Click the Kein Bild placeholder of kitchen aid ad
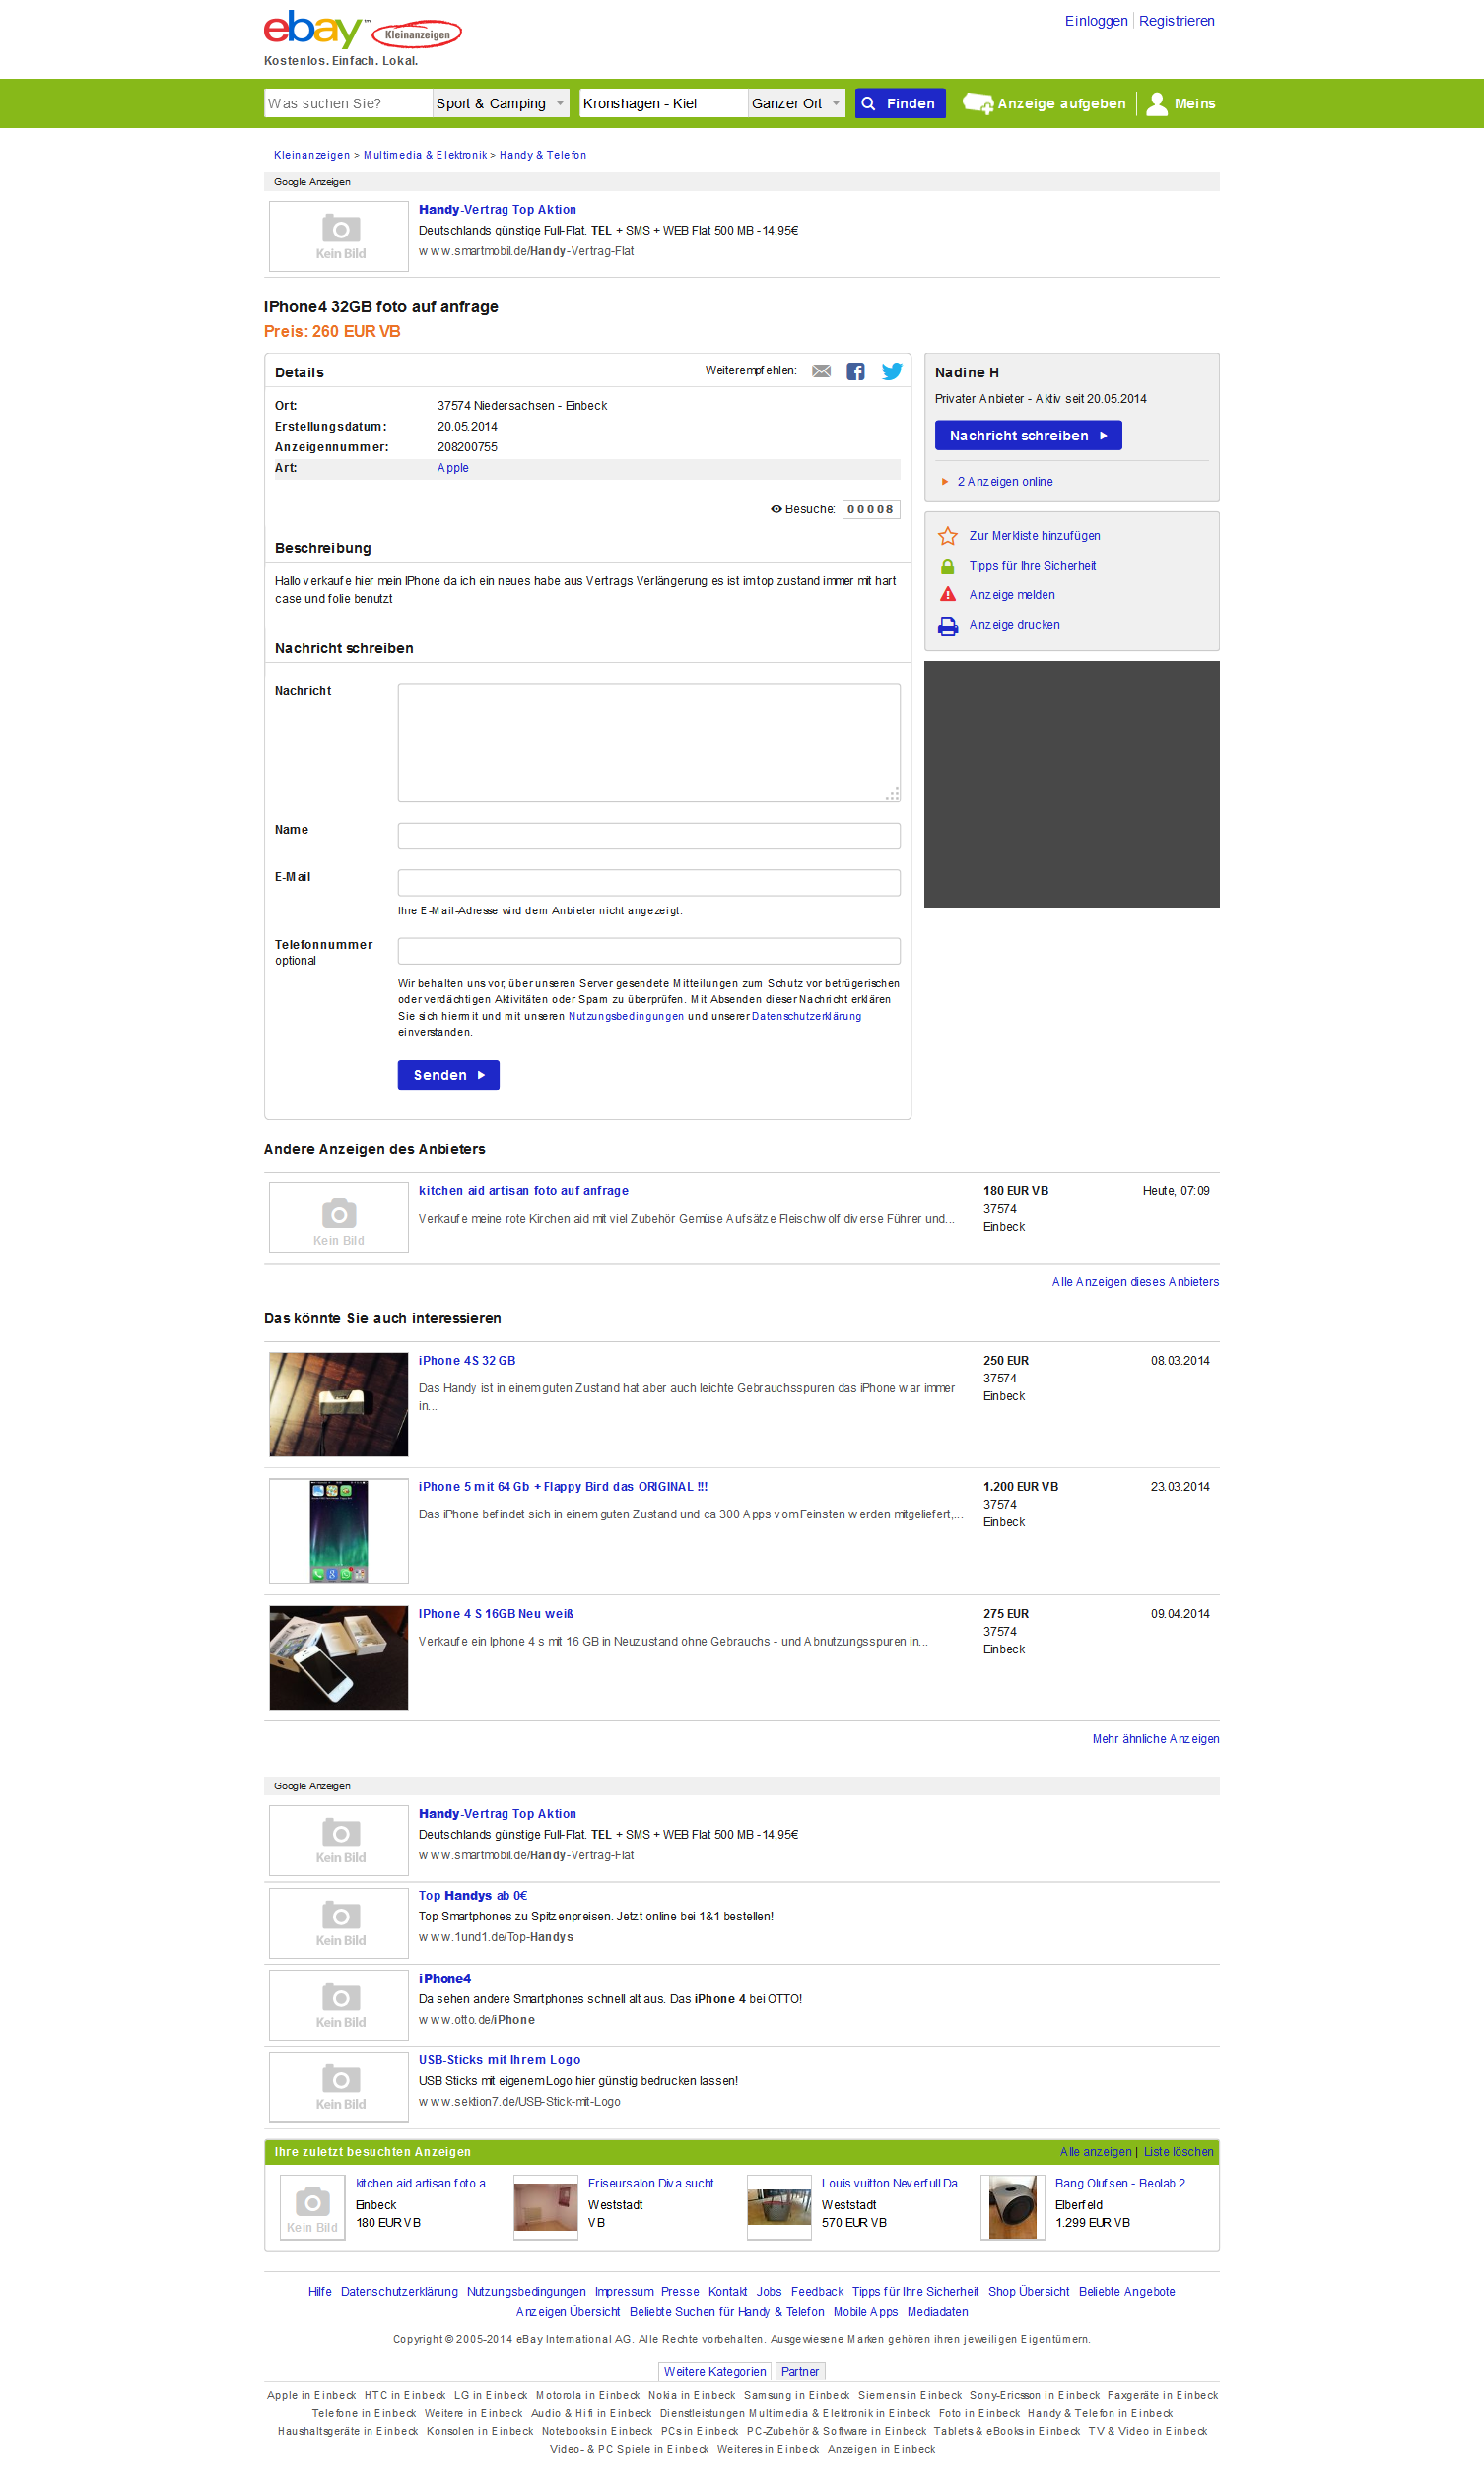Viewport: 1484px width, 2490px height. [339, 1218]
